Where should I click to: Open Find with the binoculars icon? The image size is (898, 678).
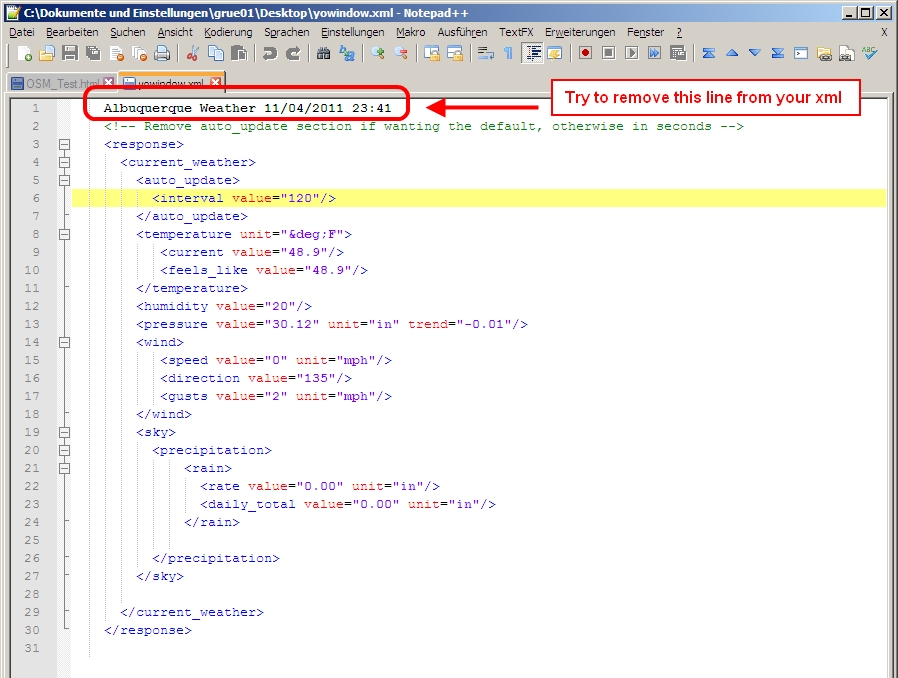click(323, 53)
